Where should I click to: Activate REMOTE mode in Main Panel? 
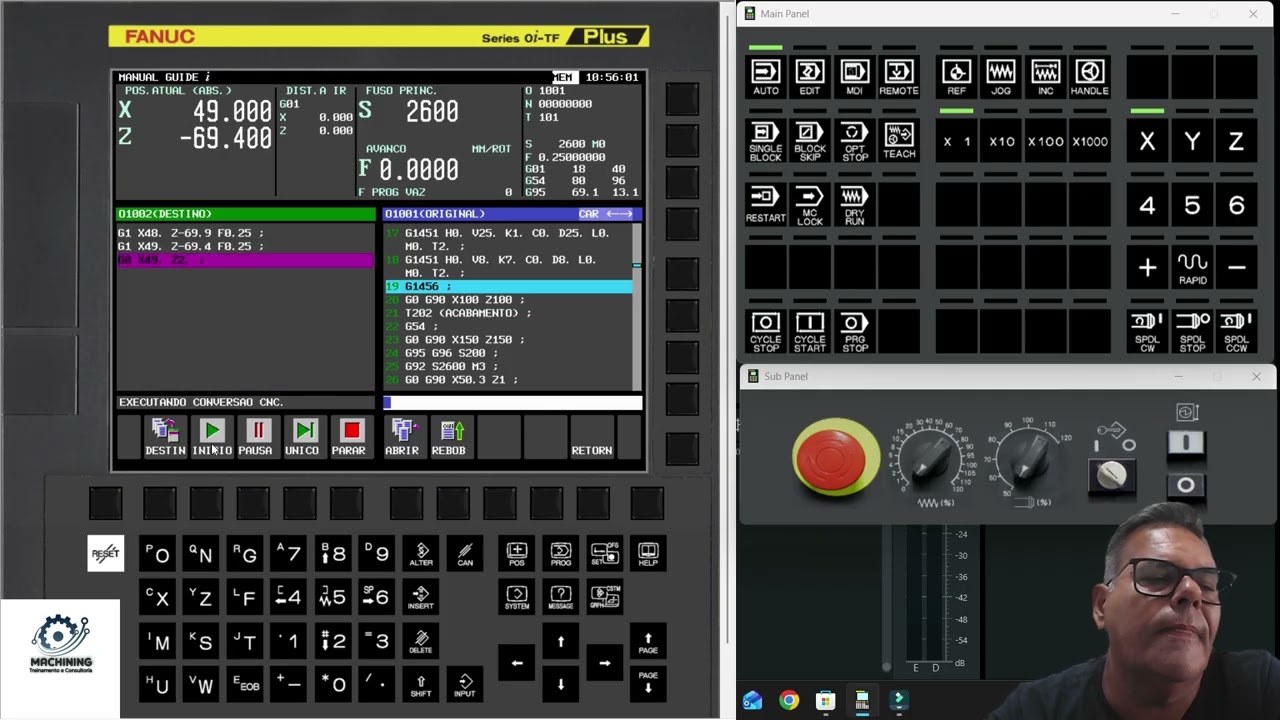(899, 77)
